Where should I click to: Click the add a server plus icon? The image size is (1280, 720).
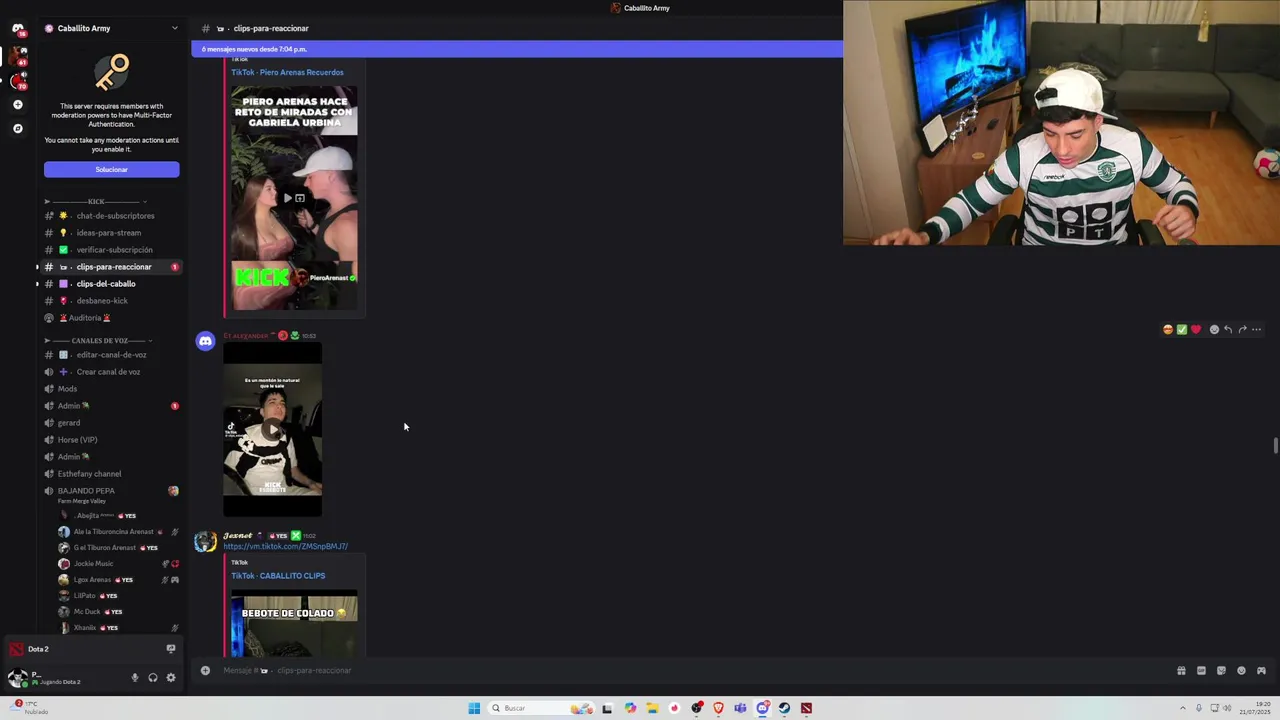pos(17,104)
